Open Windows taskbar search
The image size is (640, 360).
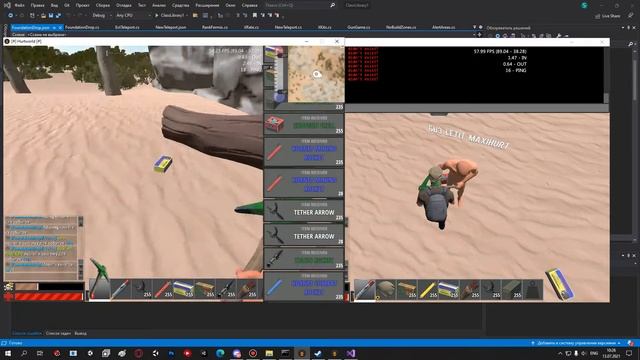(24, 353)
